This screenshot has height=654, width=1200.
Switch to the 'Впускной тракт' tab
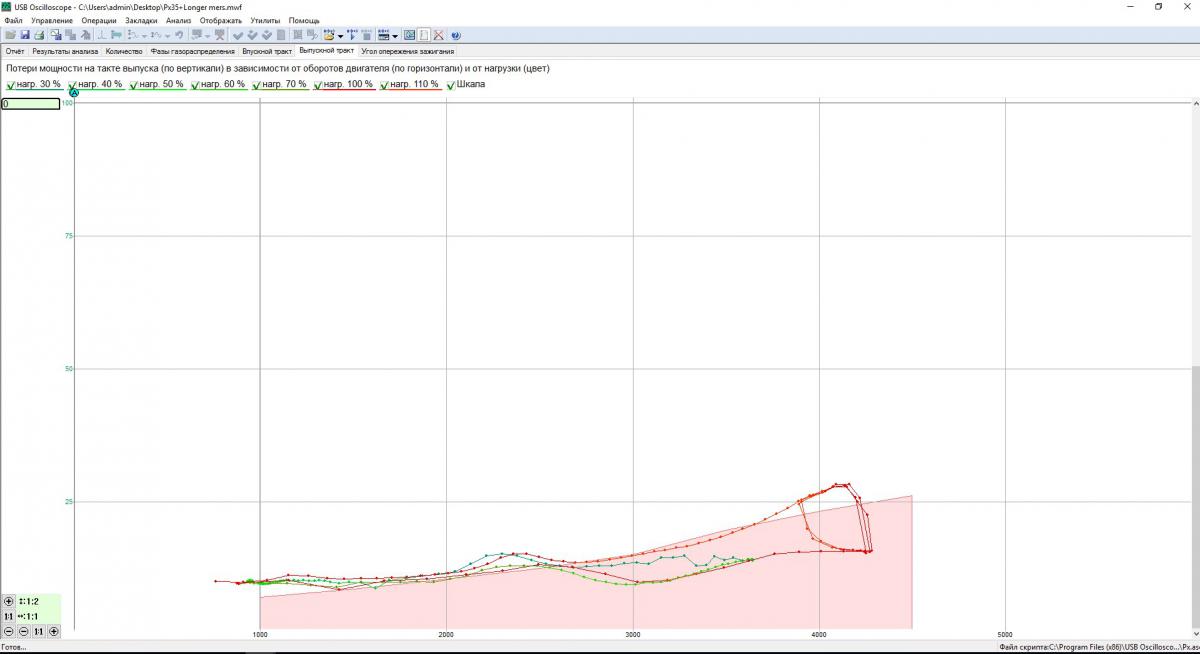click(267, 50)
